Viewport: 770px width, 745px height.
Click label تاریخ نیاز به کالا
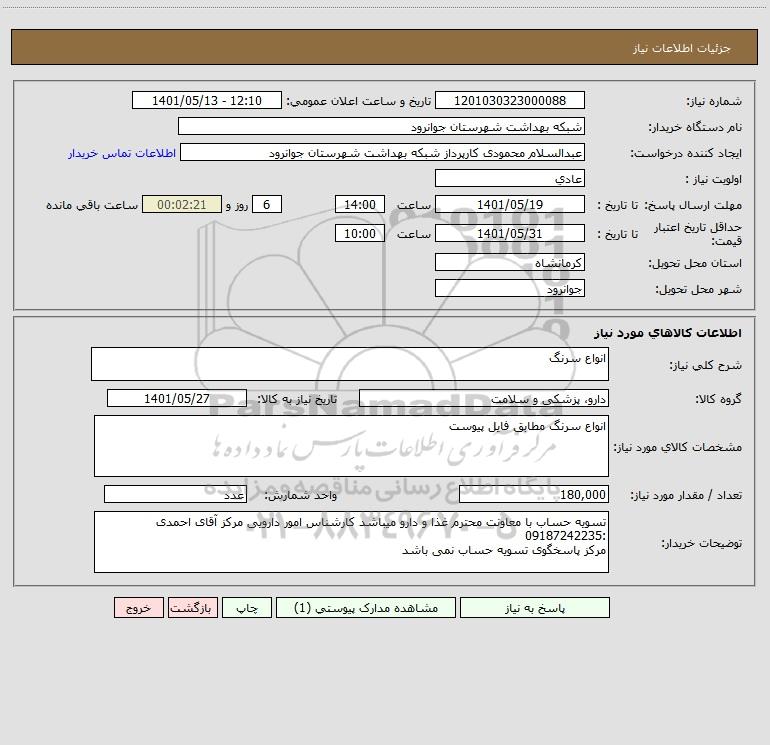[297, 399]
